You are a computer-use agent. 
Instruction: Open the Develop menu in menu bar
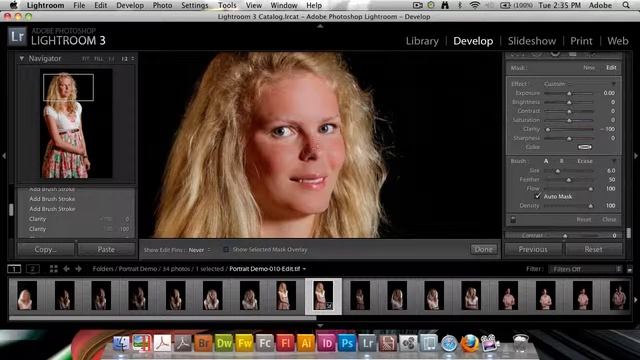[130, 5]
